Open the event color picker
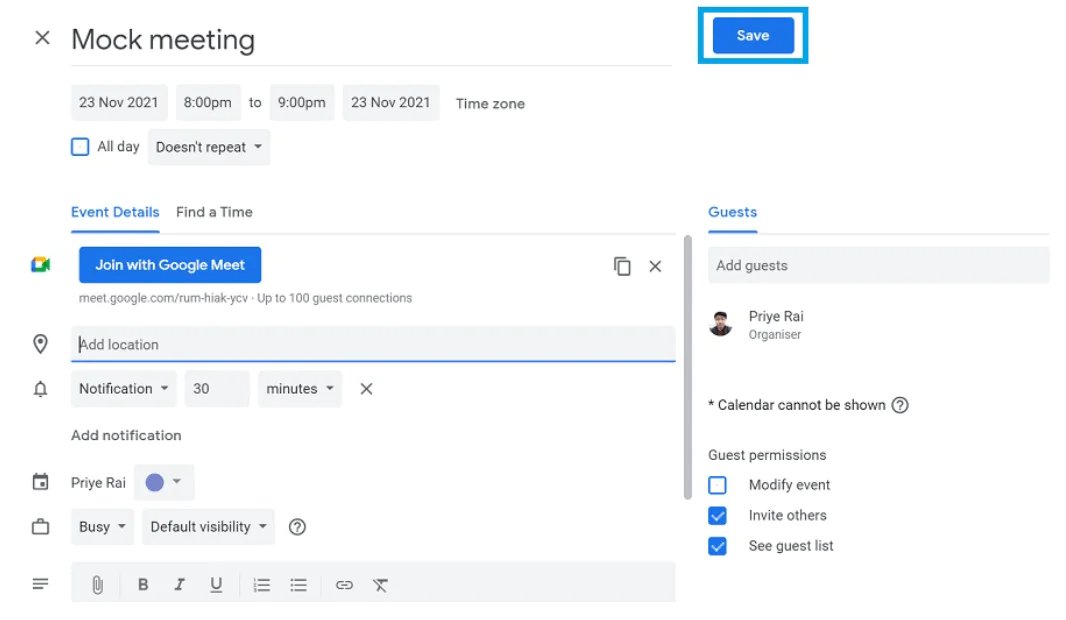 tap(163, 481)
